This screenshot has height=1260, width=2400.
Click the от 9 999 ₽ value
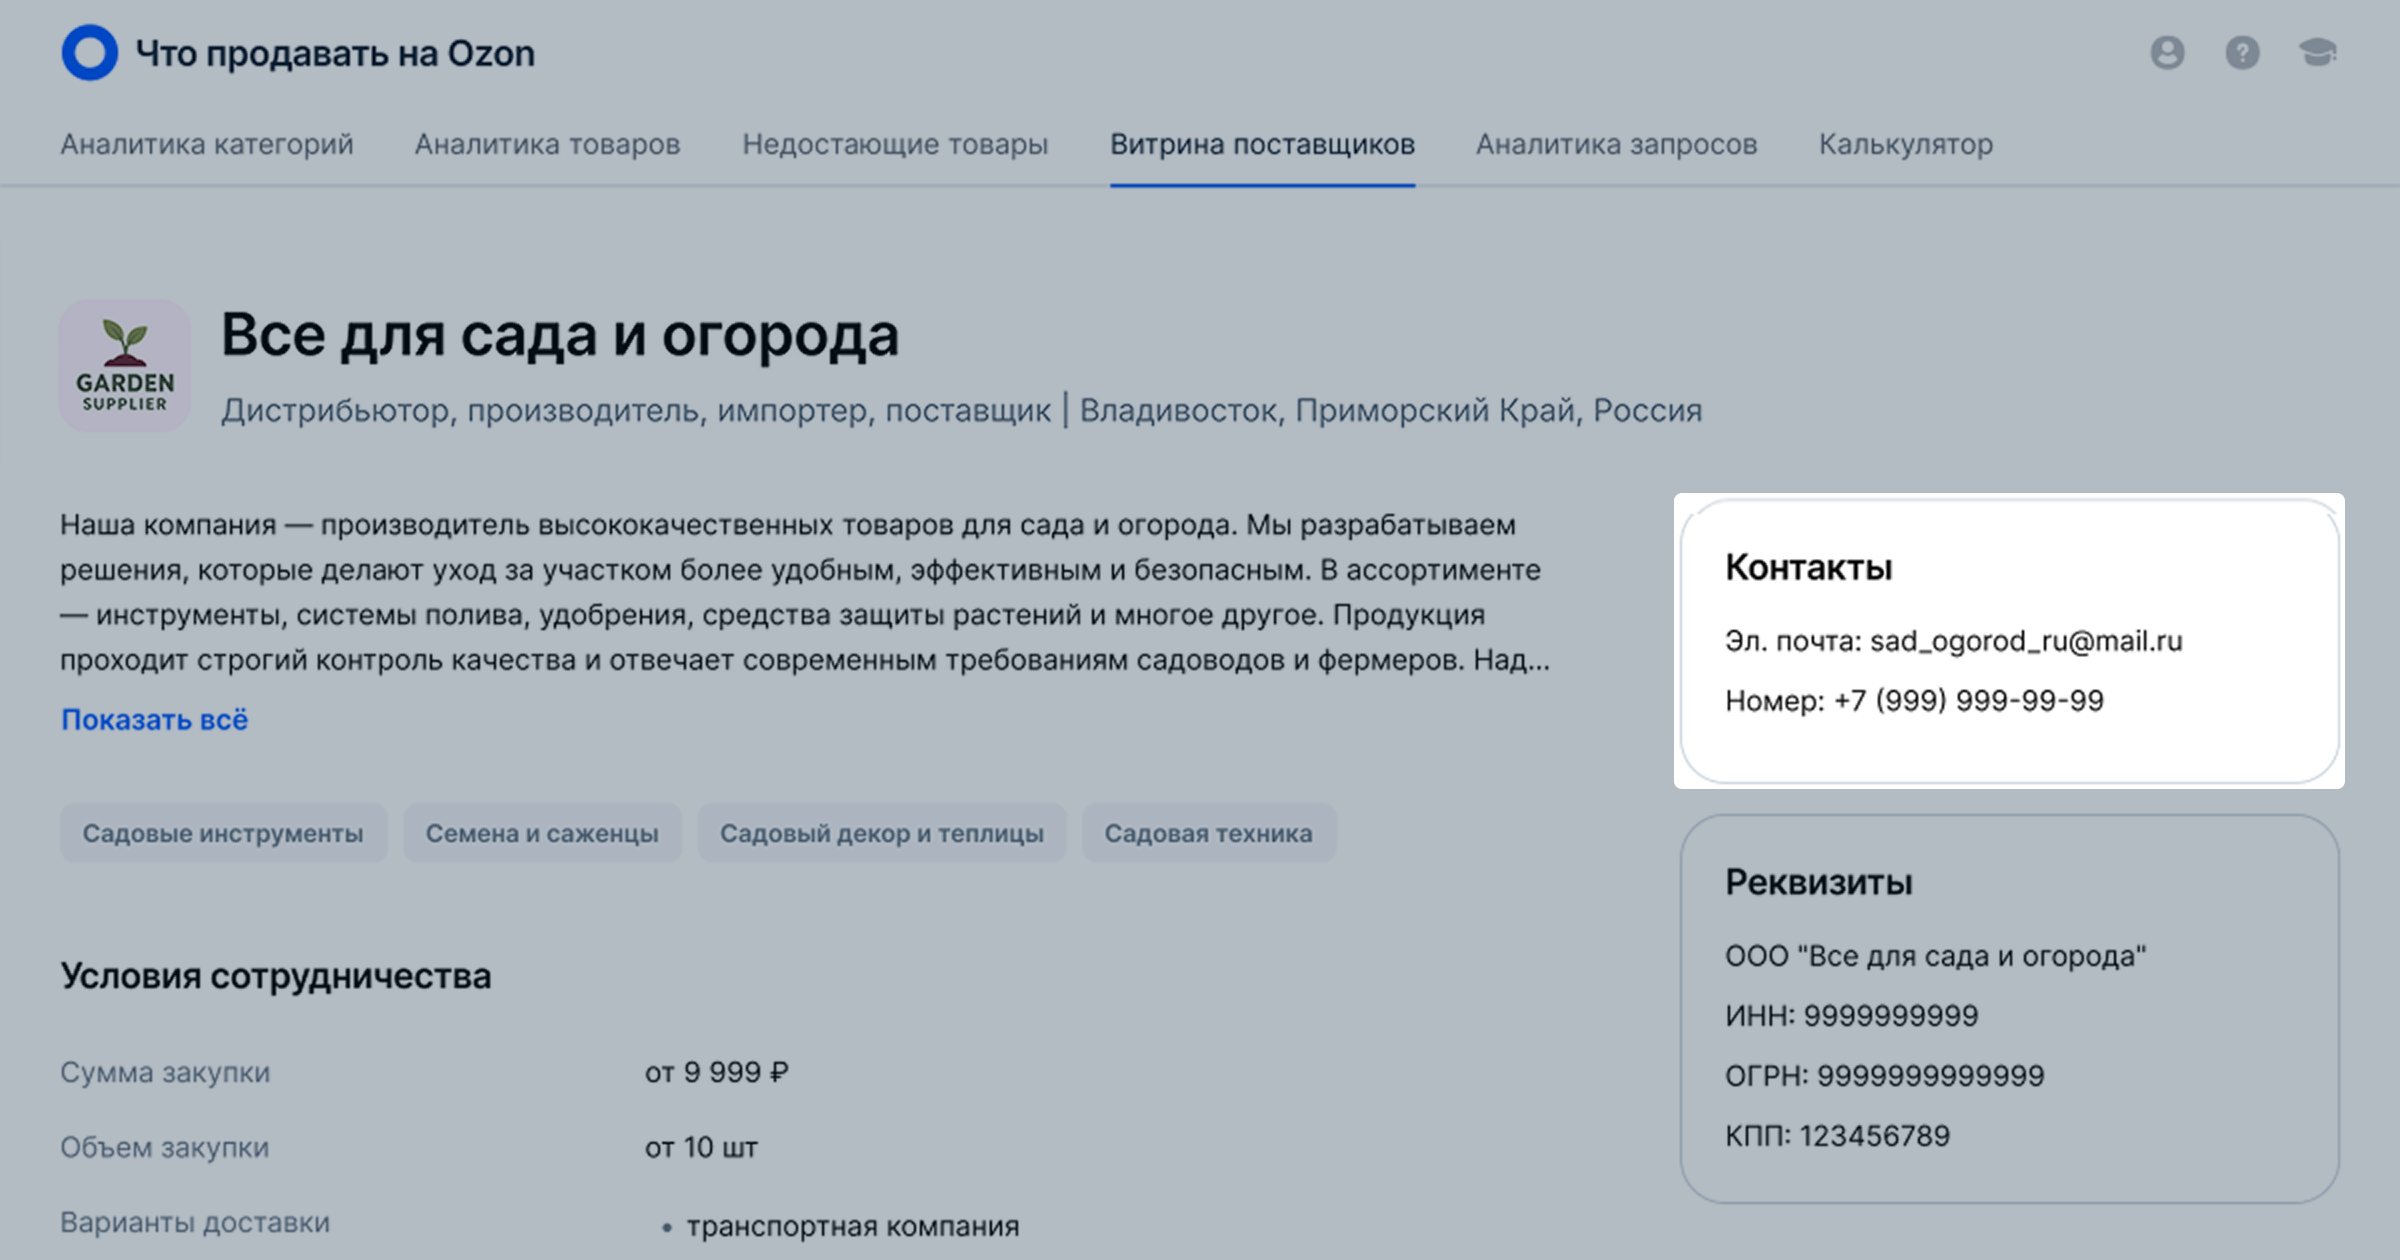[717, 1072]
